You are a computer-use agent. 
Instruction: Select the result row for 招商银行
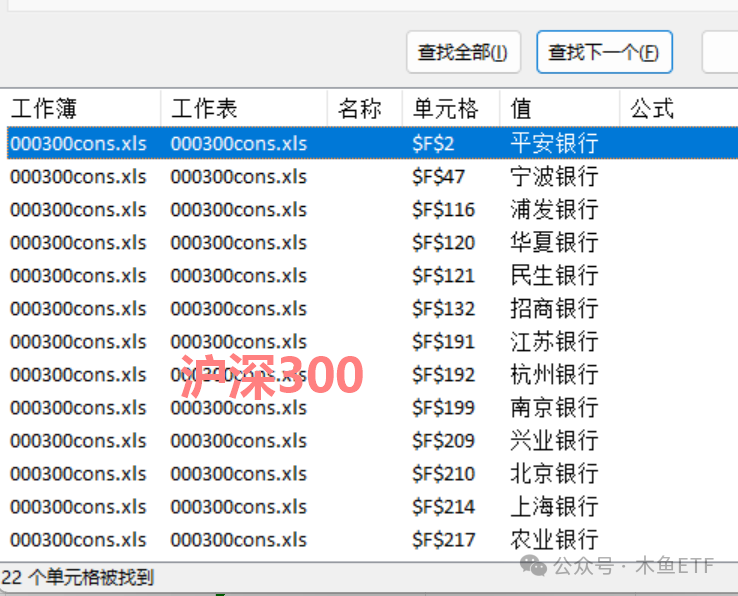(372, 308)
